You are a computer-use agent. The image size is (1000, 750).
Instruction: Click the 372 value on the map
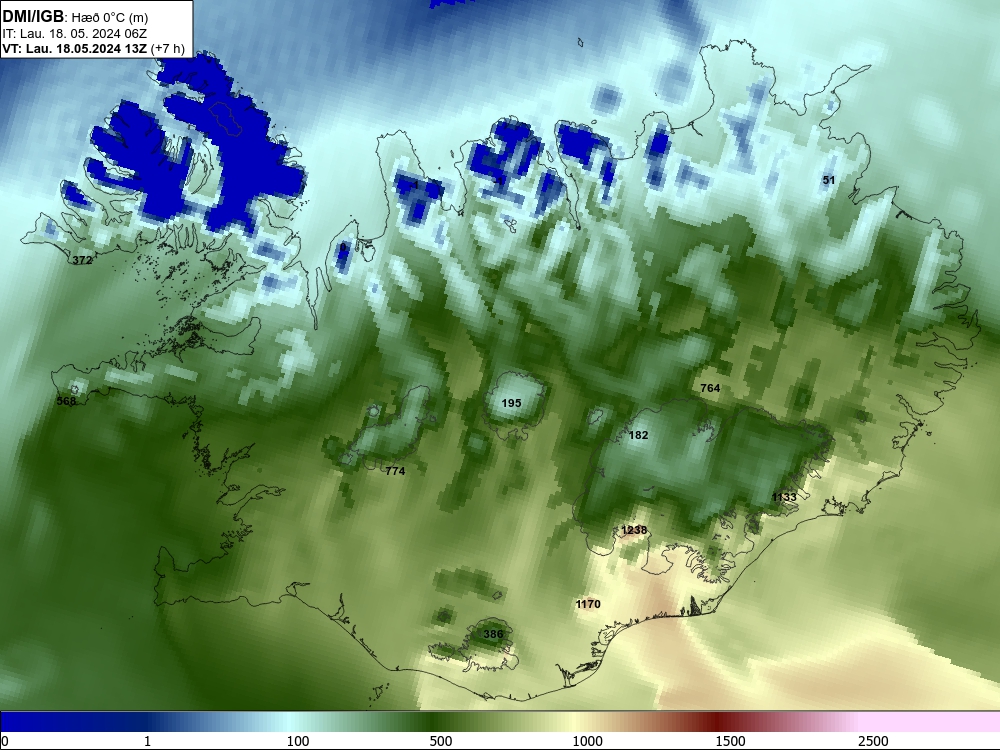[x=82, y=260]
